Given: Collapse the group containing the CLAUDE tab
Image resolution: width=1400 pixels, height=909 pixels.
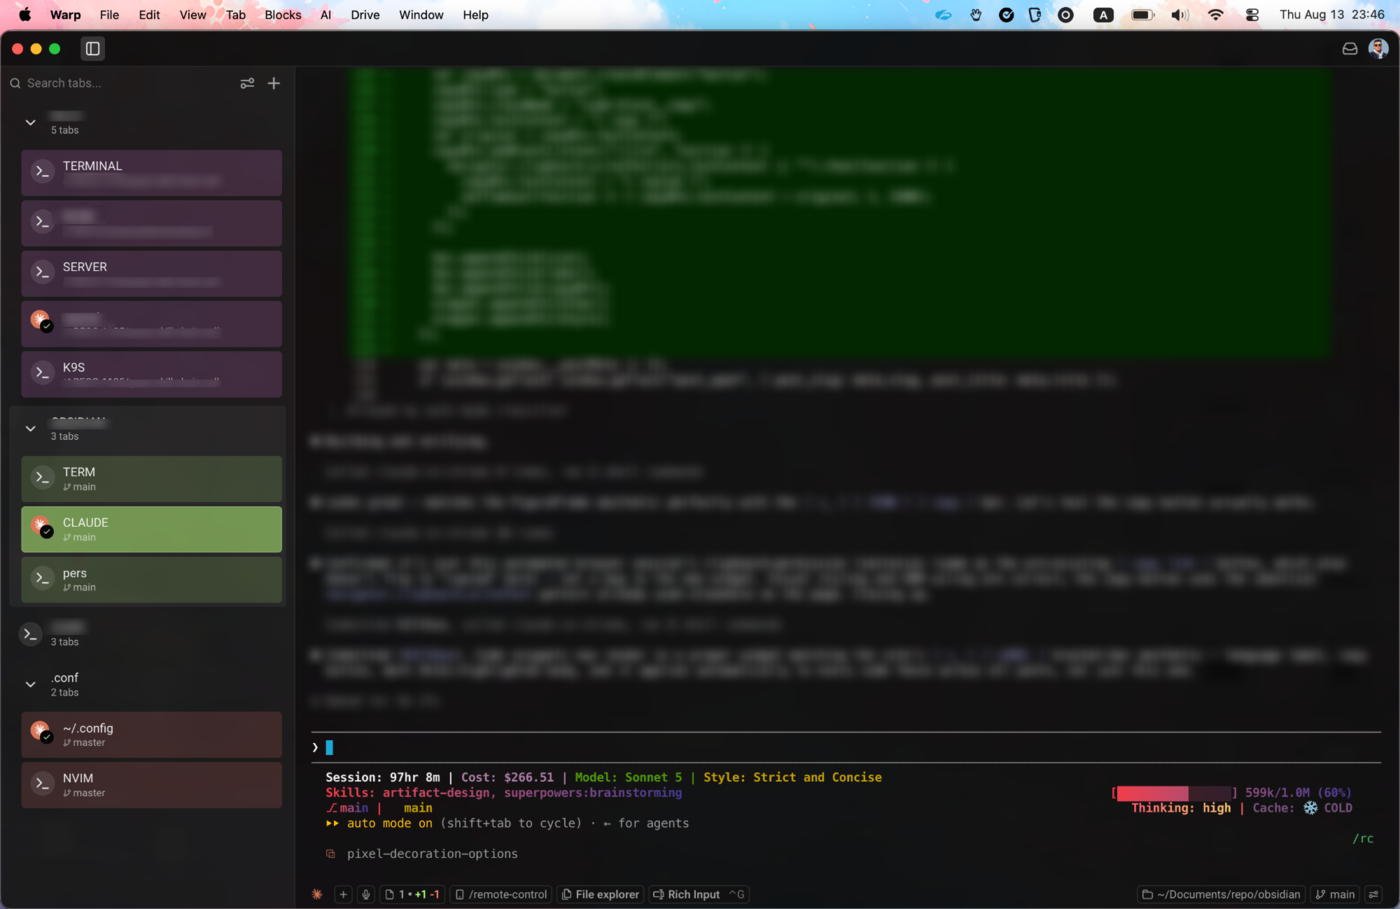Looking at the screenshot, I should [x=30, y=428].
